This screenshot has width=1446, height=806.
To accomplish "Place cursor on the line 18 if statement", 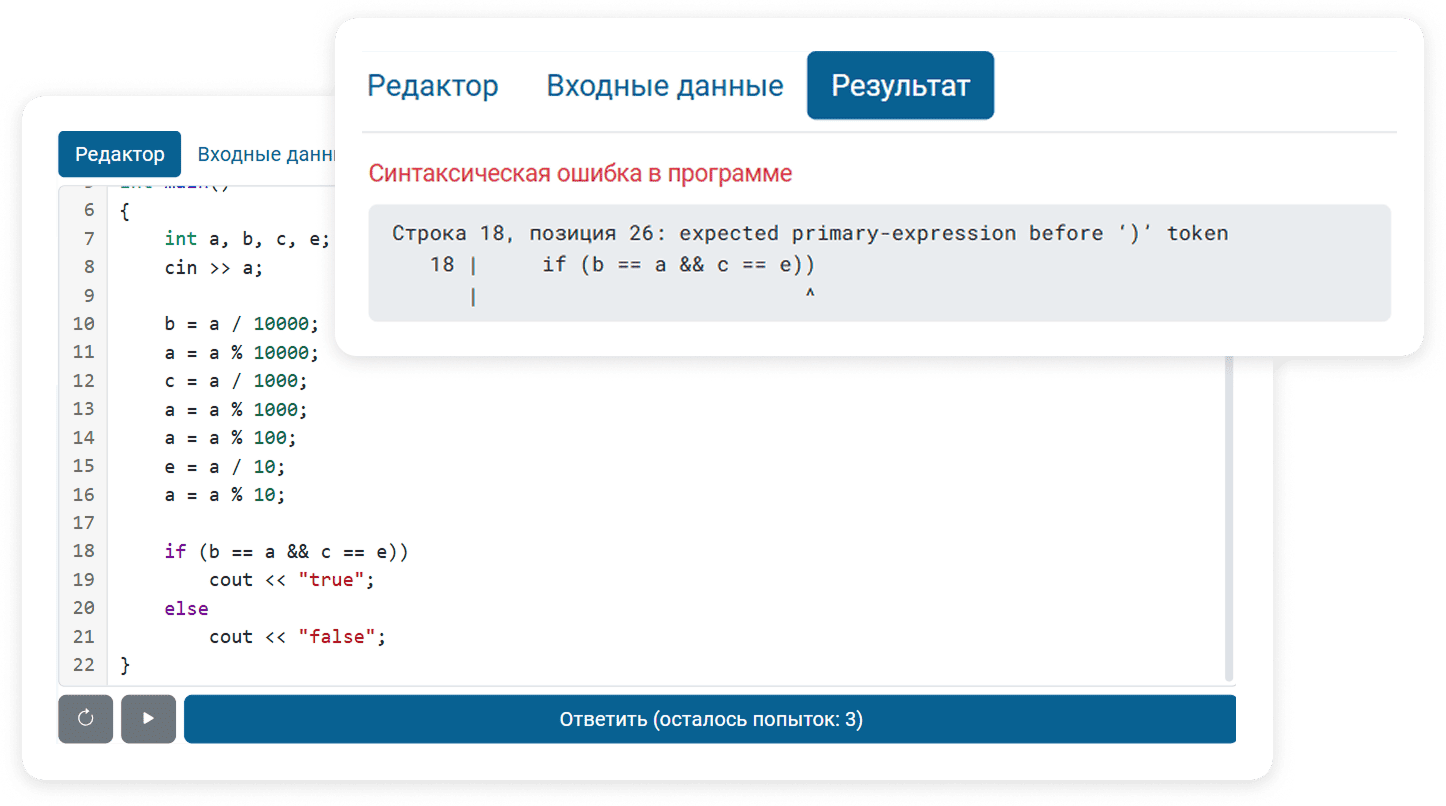I will point(286,551).
